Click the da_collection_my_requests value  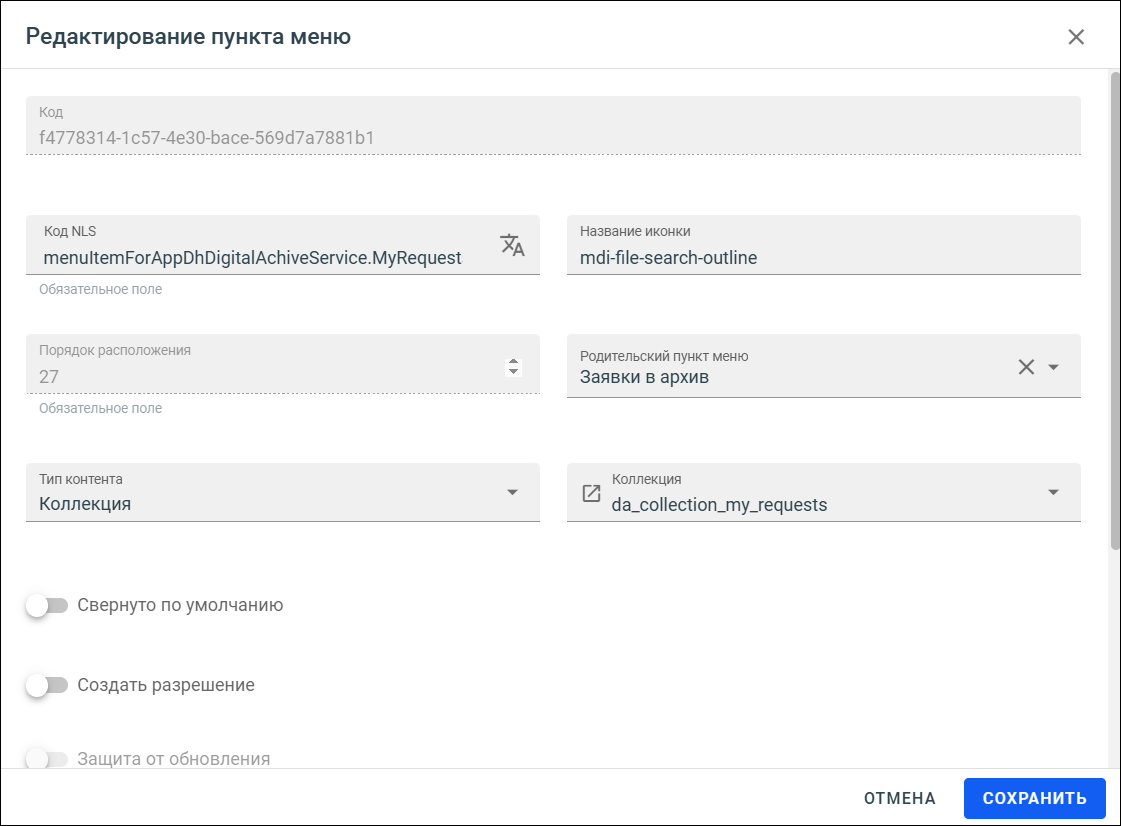tap(719, 505)
